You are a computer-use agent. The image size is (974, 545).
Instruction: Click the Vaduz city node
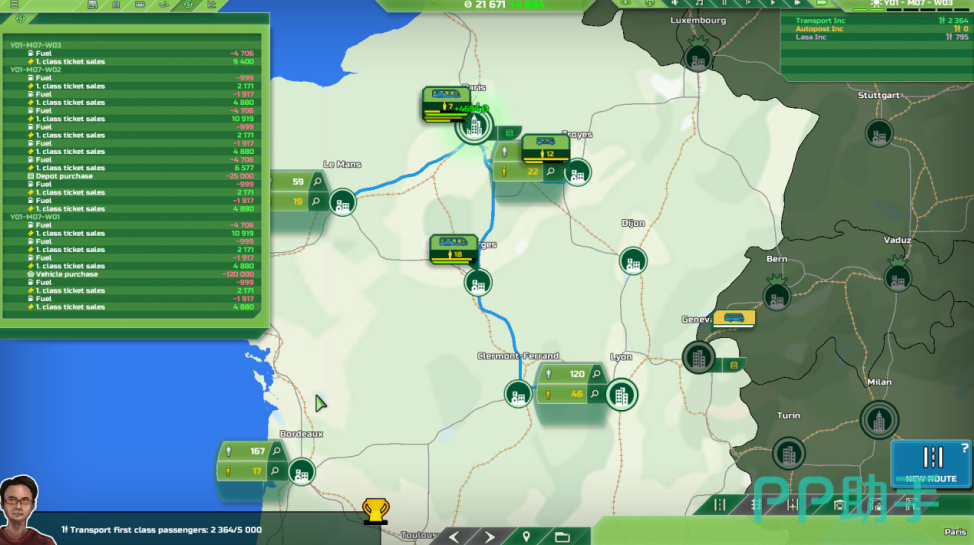click(898, 278)
